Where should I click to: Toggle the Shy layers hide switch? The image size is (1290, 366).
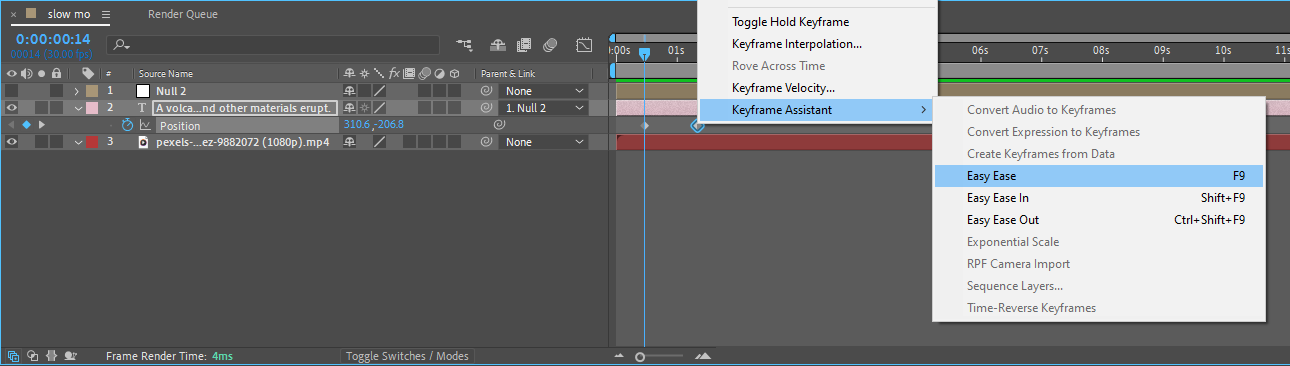pos(497,45)
